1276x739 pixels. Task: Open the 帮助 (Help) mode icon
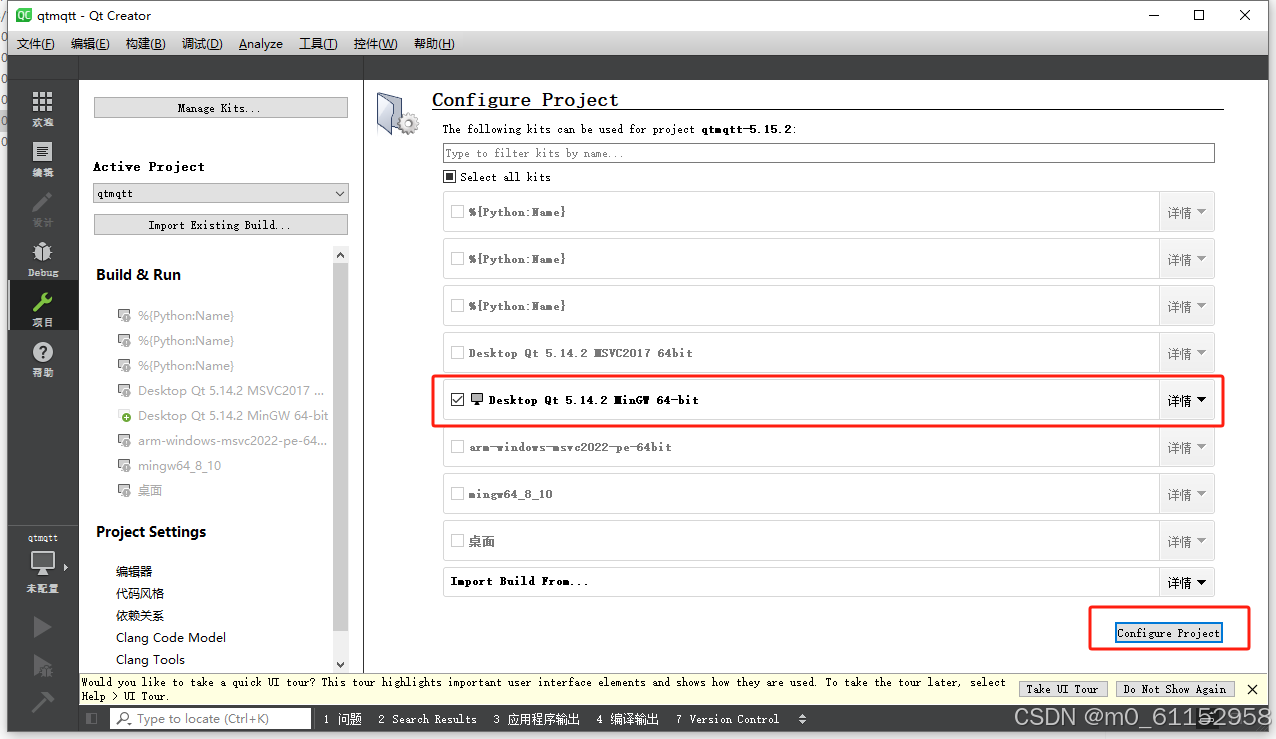tap(42, 356)
